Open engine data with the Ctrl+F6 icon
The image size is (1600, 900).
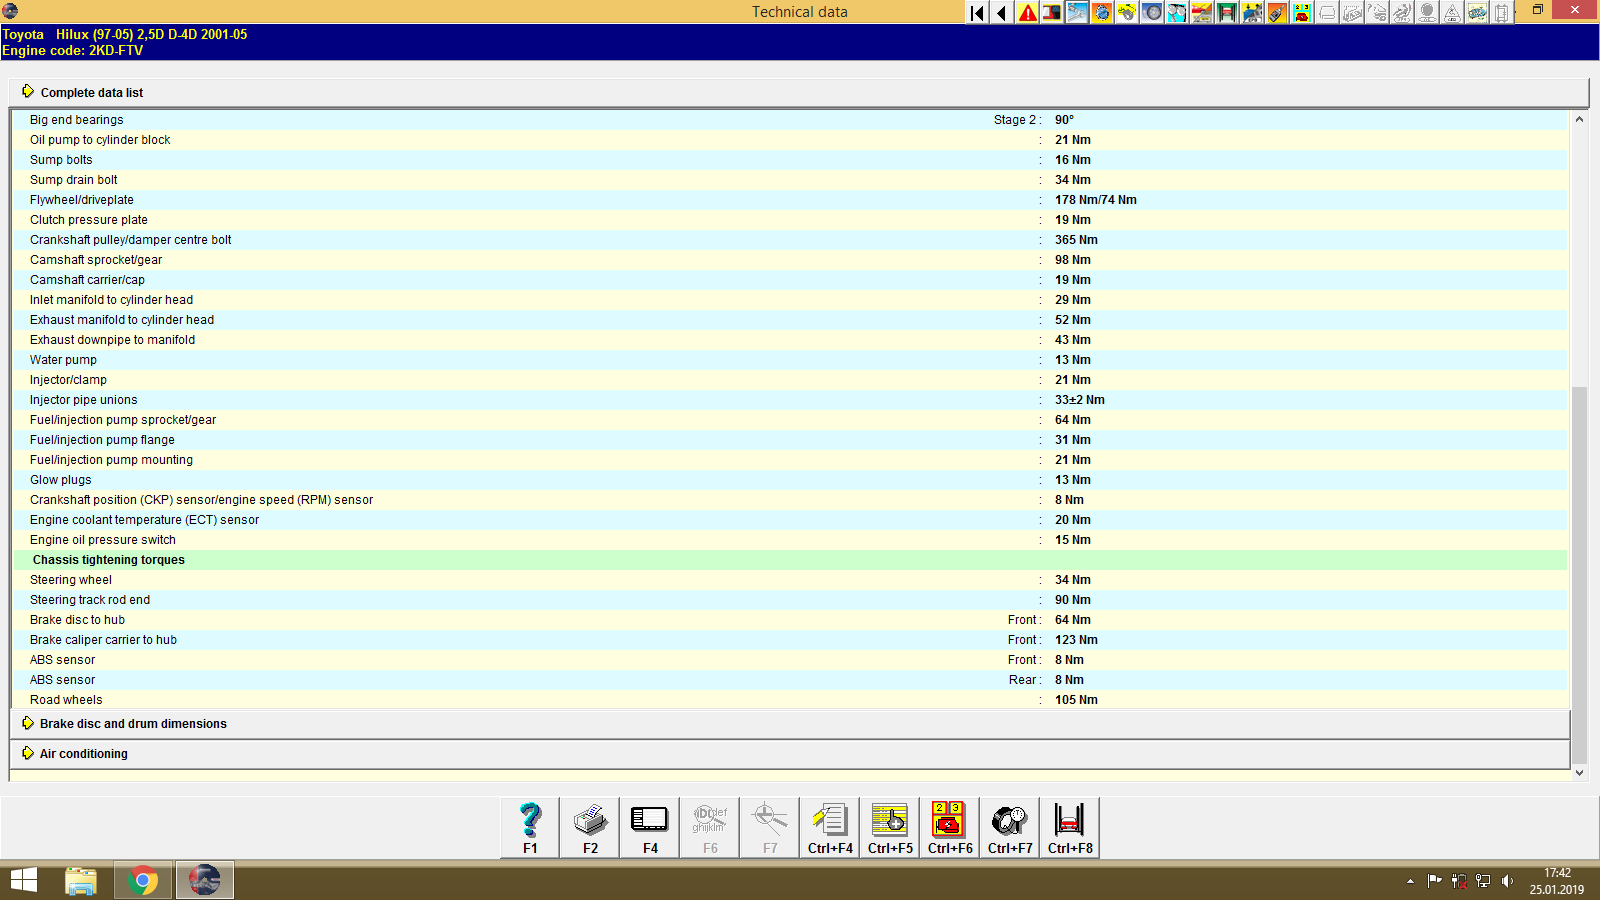tap(949, 826)
